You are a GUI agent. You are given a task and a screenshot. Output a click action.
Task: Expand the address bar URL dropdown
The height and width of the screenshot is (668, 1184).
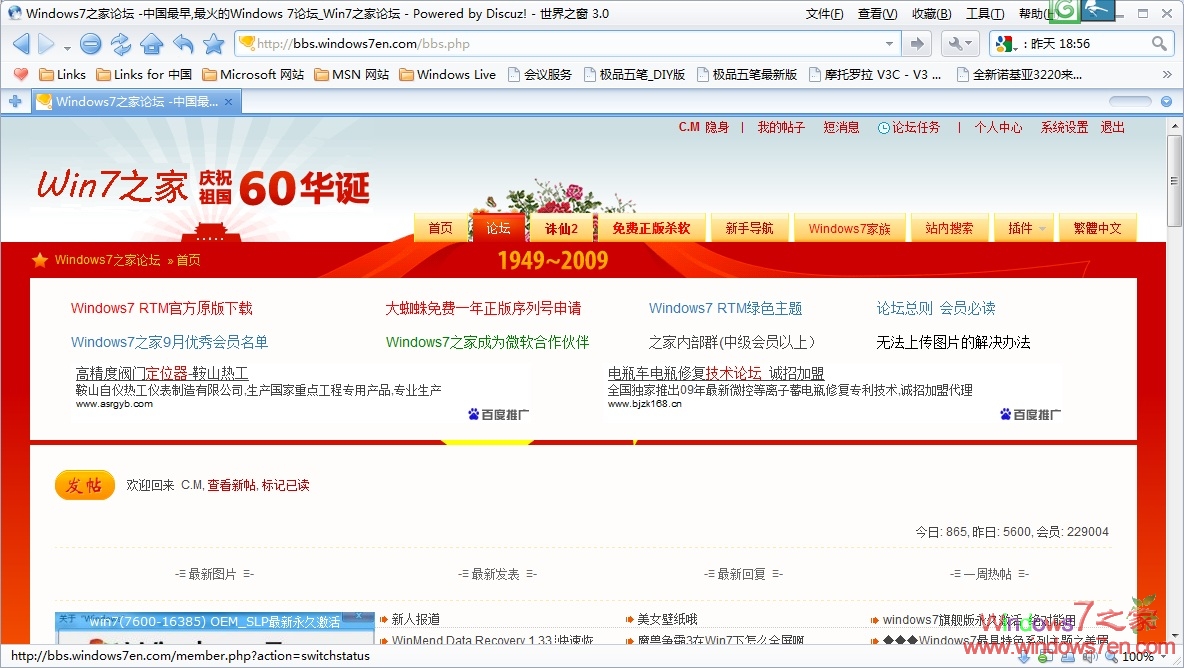click(x=889, y=44)
